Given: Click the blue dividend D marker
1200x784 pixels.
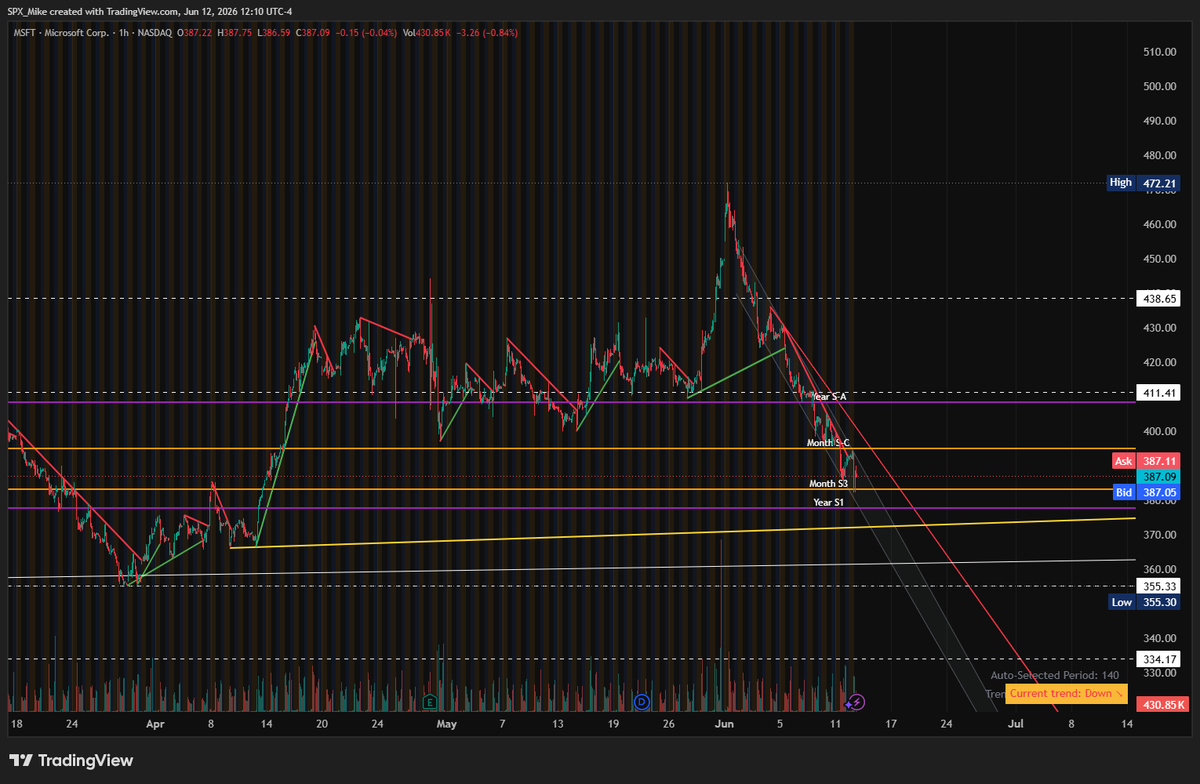Looking at the screenshot, I should pyautogui.click(x=642, y=701).
